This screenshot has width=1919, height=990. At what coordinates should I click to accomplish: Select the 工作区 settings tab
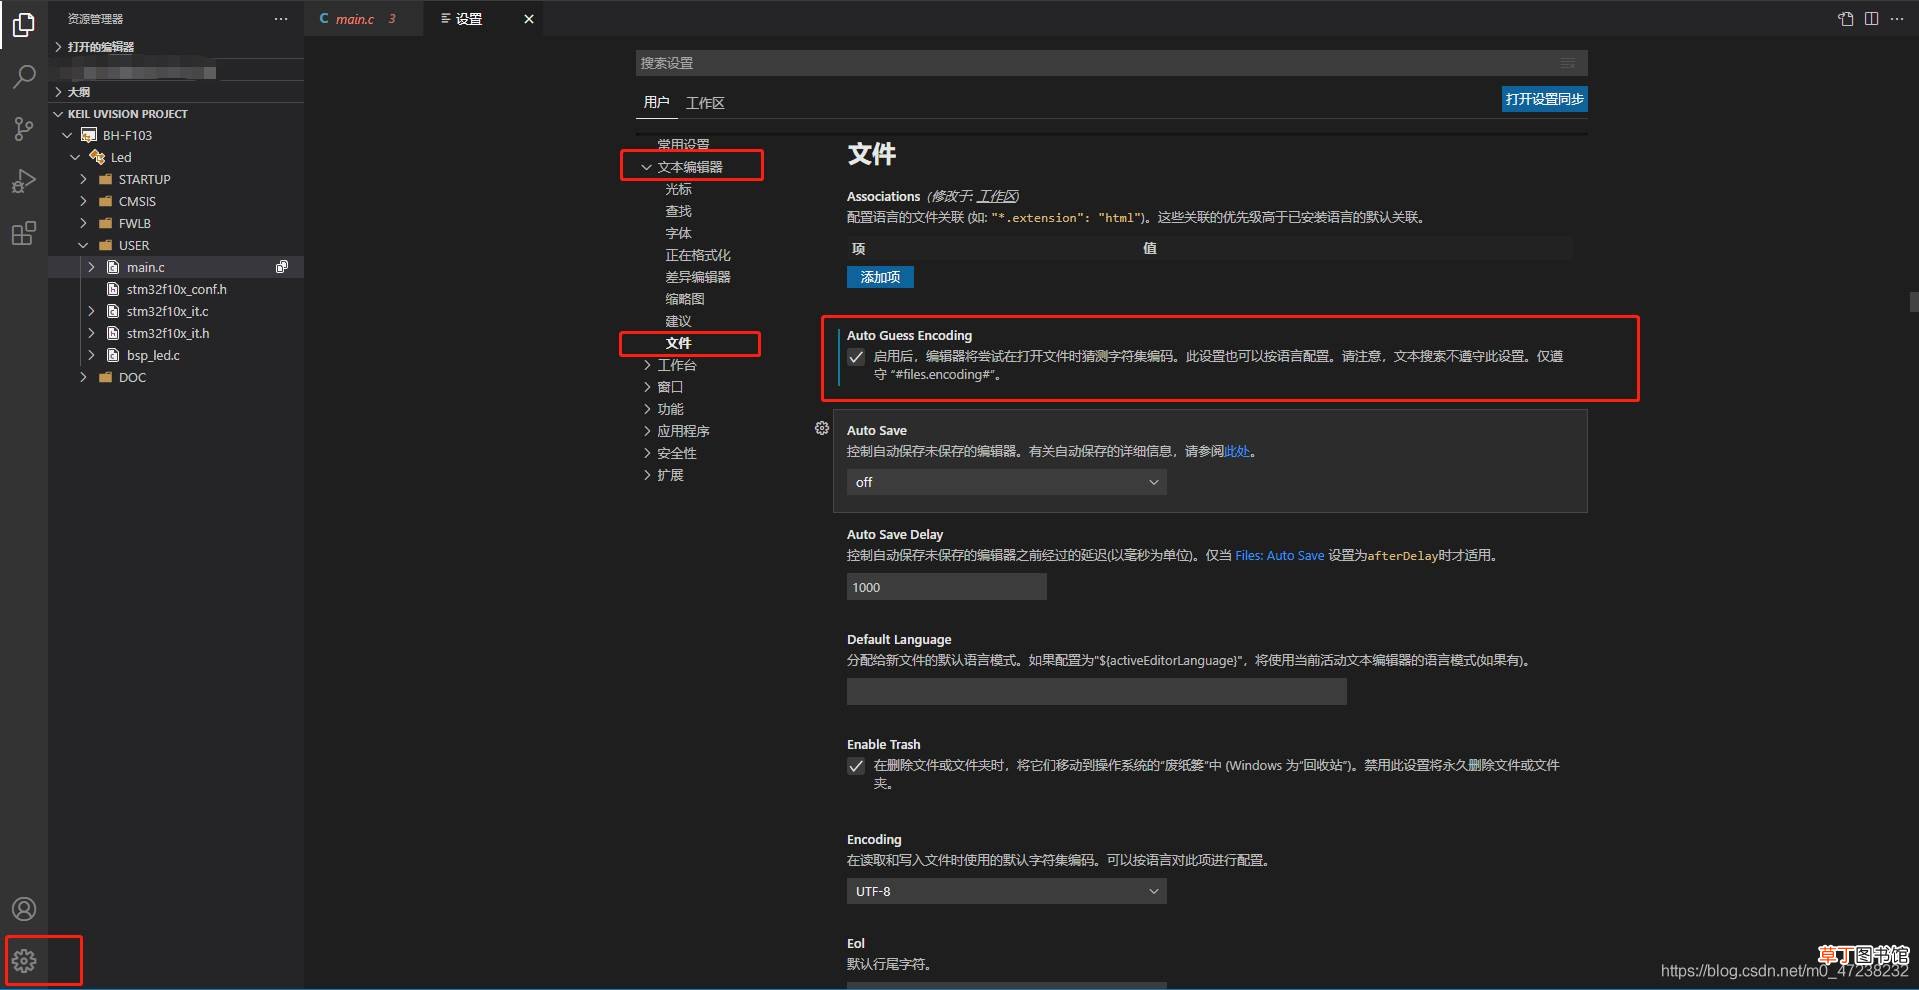coord(705,103)
